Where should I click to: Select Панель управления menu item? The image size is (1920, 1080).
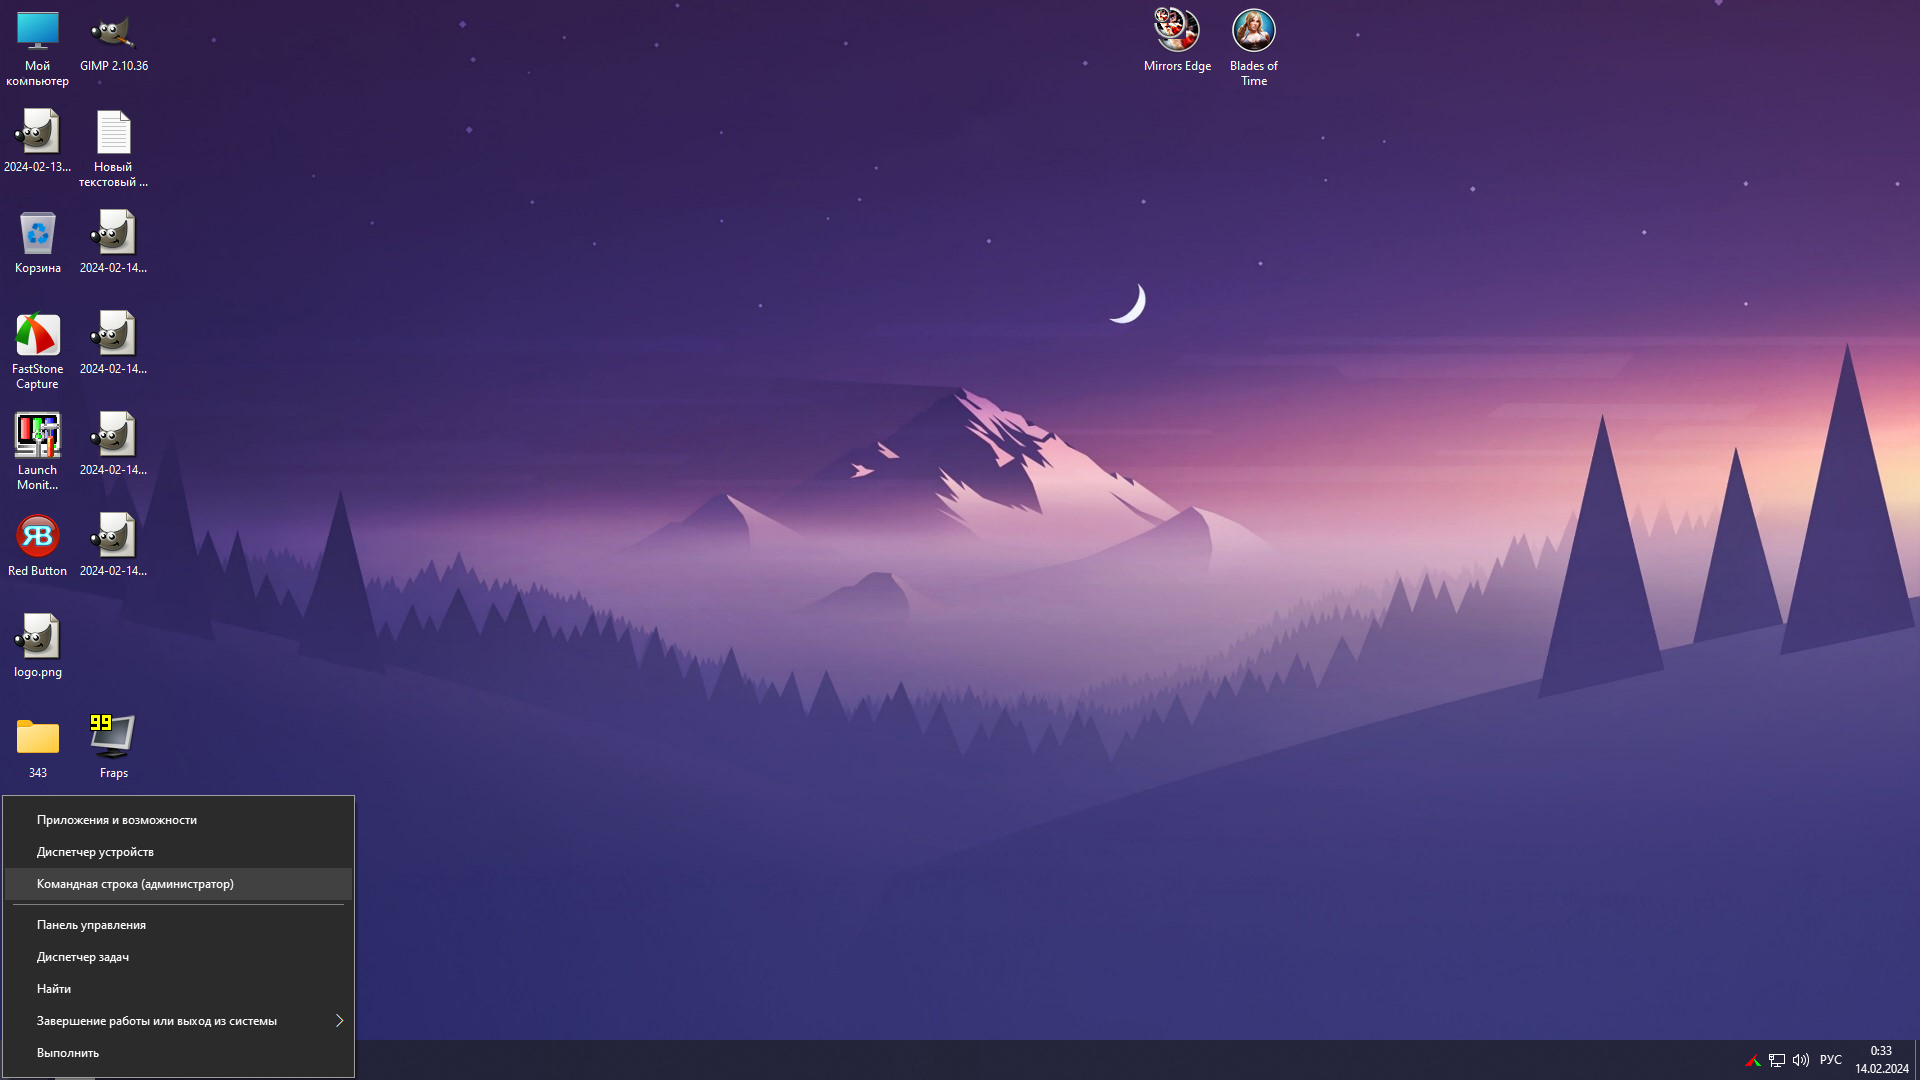(91, 924)
